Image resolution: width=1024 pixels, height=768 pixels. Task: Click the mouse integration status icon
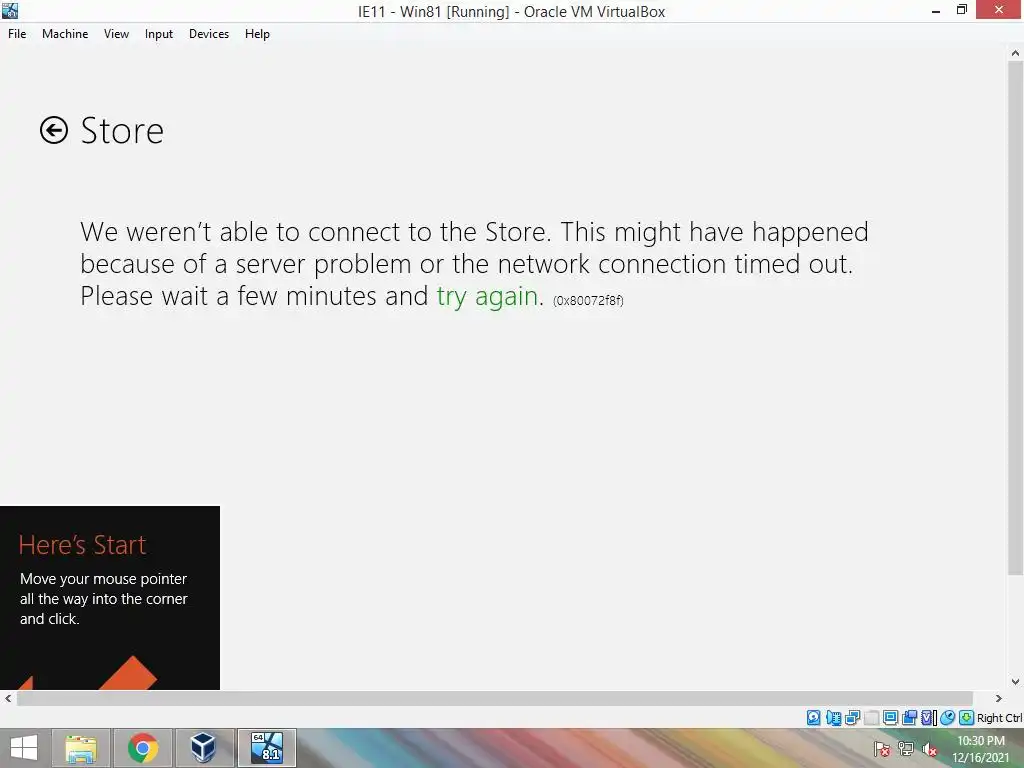[948, 718]
